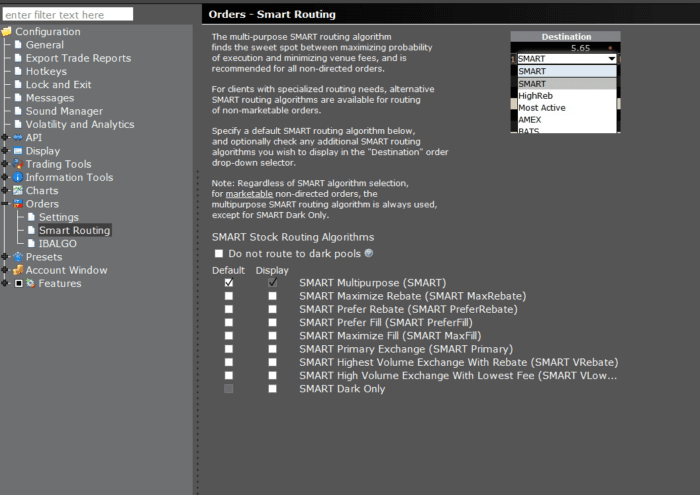
Task: Select Sound Manager in configuration tree
Action: (64, 111)
